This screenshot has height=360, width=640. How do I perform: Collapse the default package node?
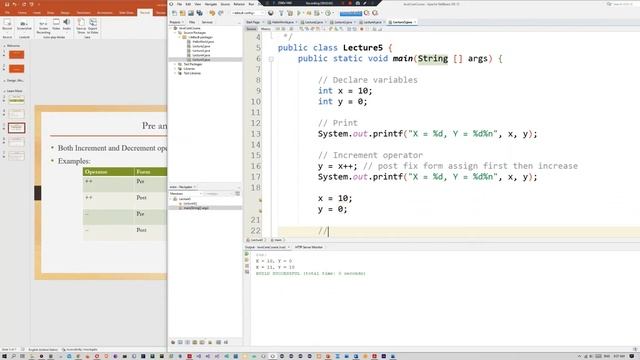tap(179, 37)
